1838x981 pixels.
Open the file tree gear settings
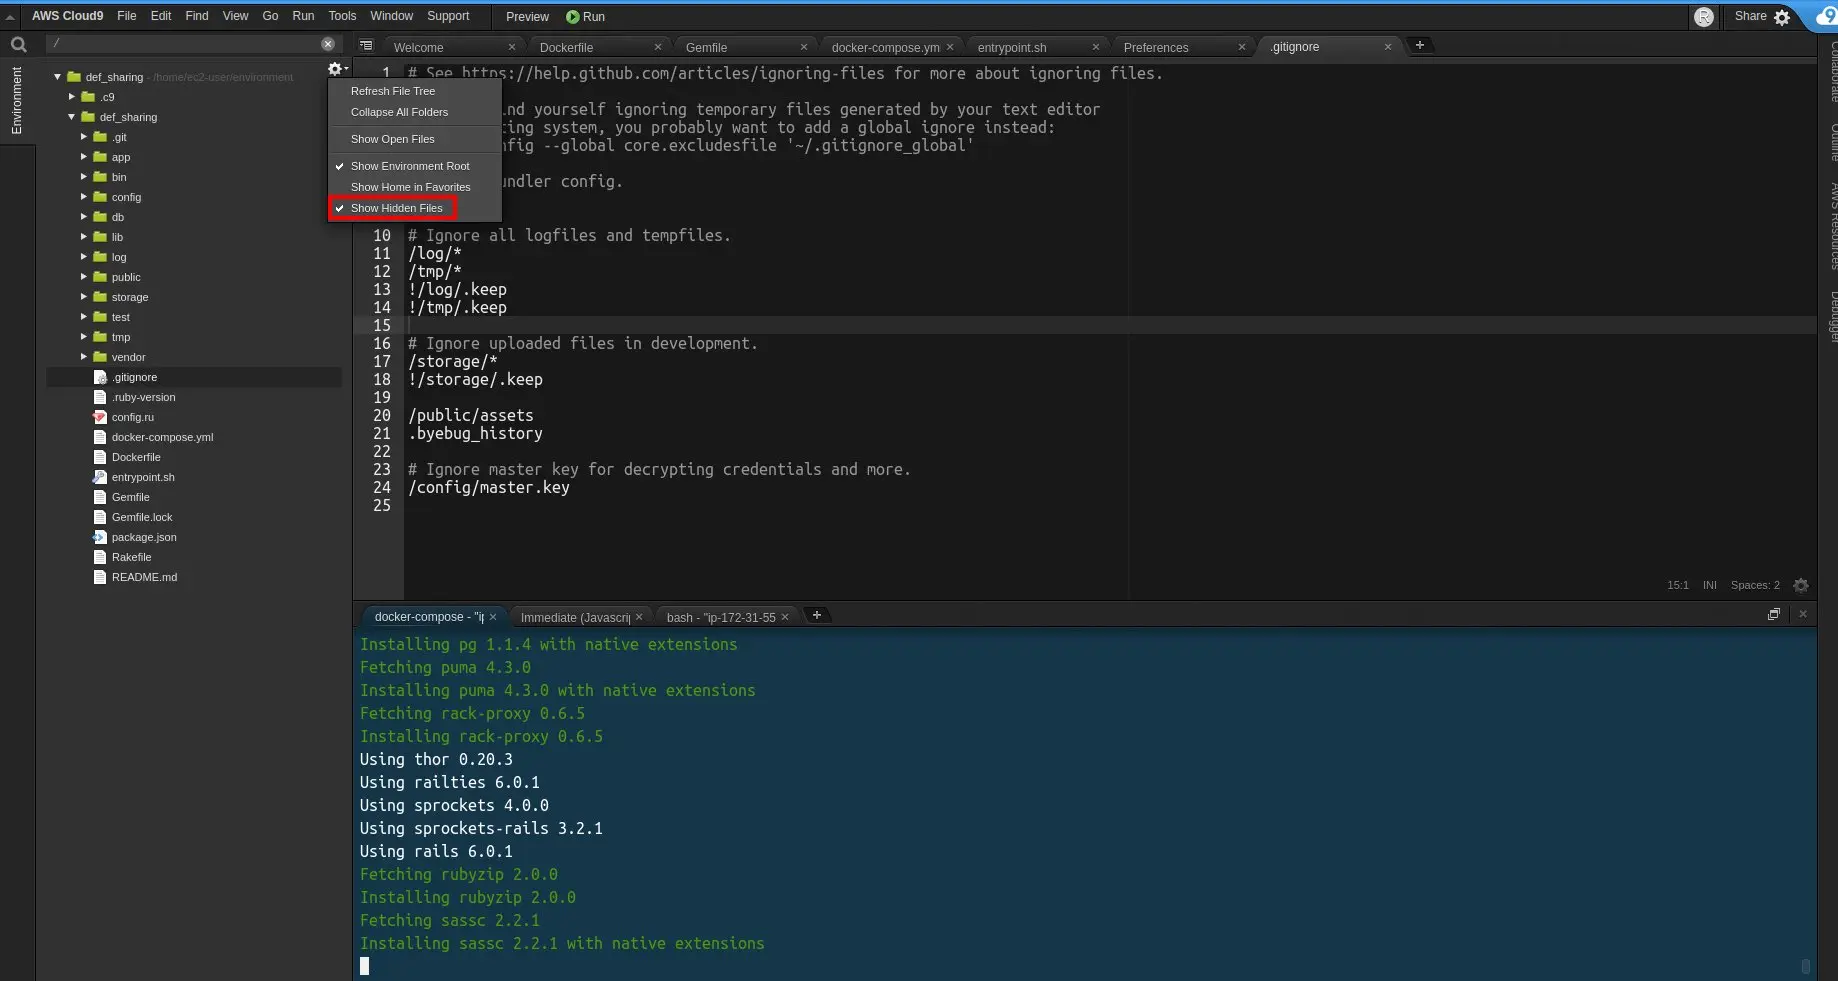coord(336,69)
